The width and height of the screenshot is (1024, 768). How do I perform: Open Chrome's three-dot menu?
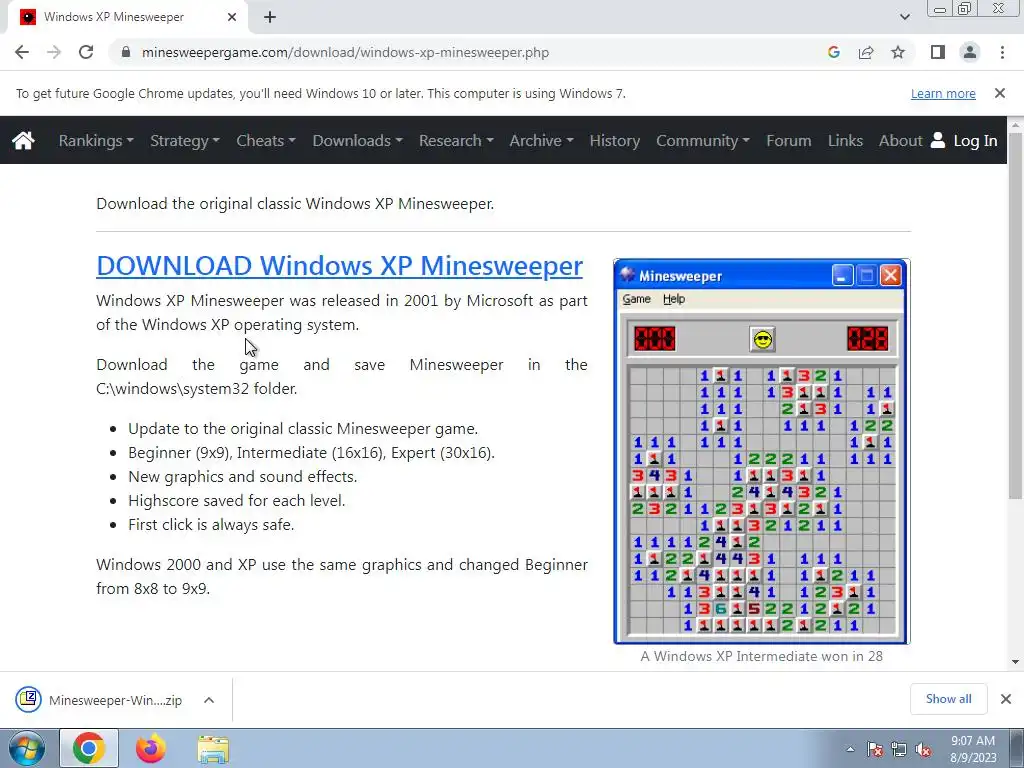(1002, 52)
